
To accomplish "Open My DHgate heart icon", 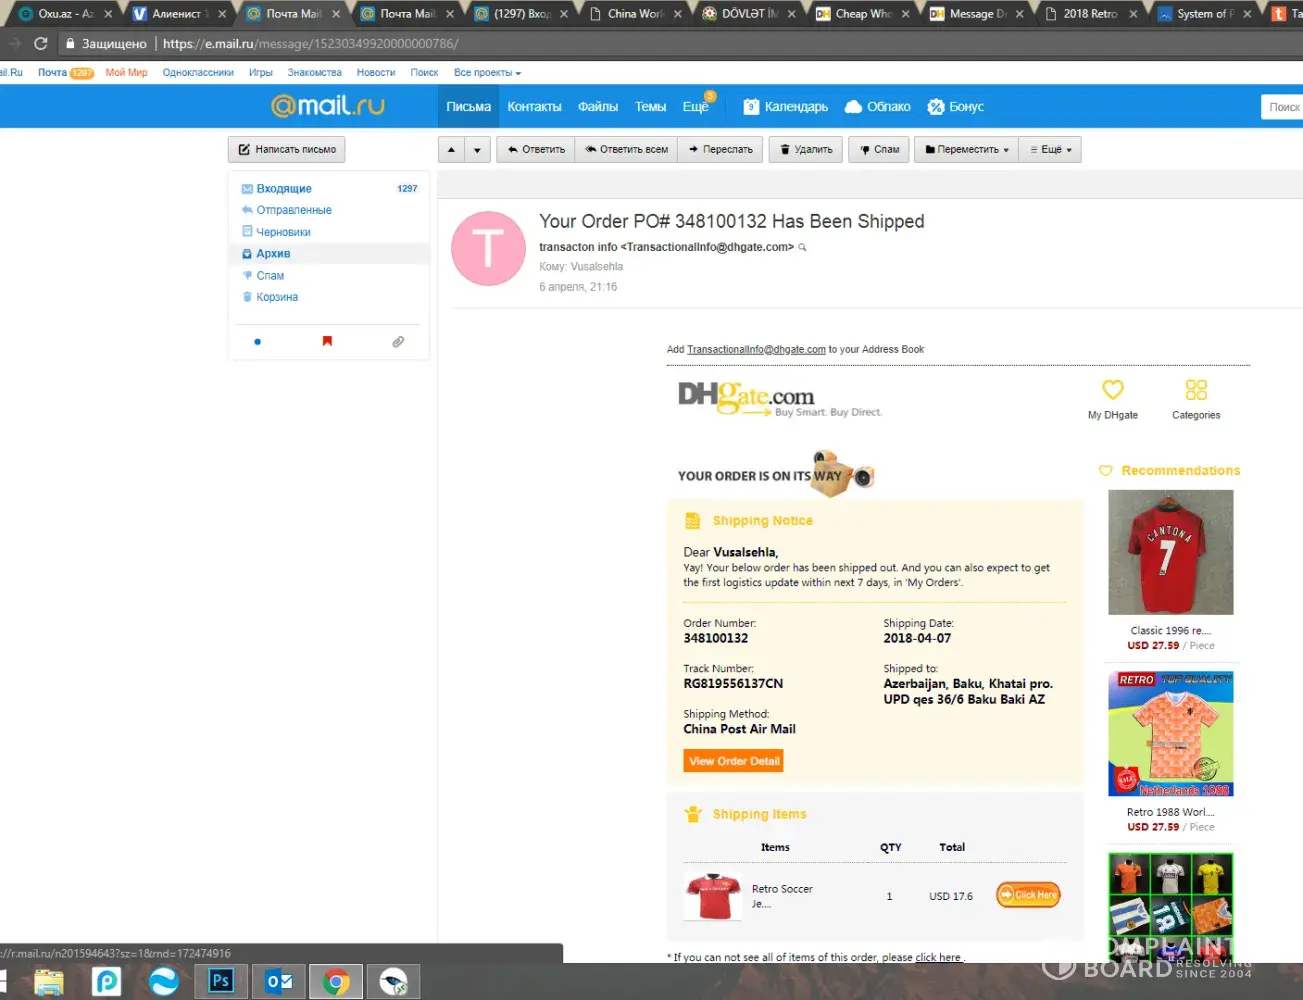I will (x=1112, y=390).
